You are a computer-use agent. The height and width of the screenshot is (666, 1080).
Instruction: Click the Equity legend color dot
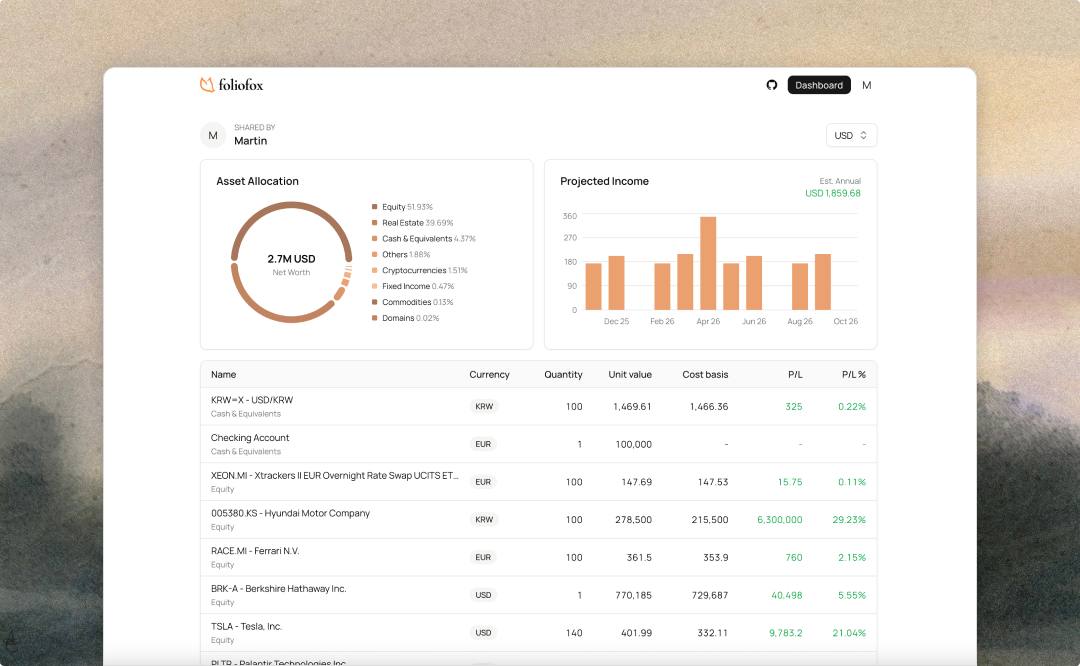[x=375, y=207]
